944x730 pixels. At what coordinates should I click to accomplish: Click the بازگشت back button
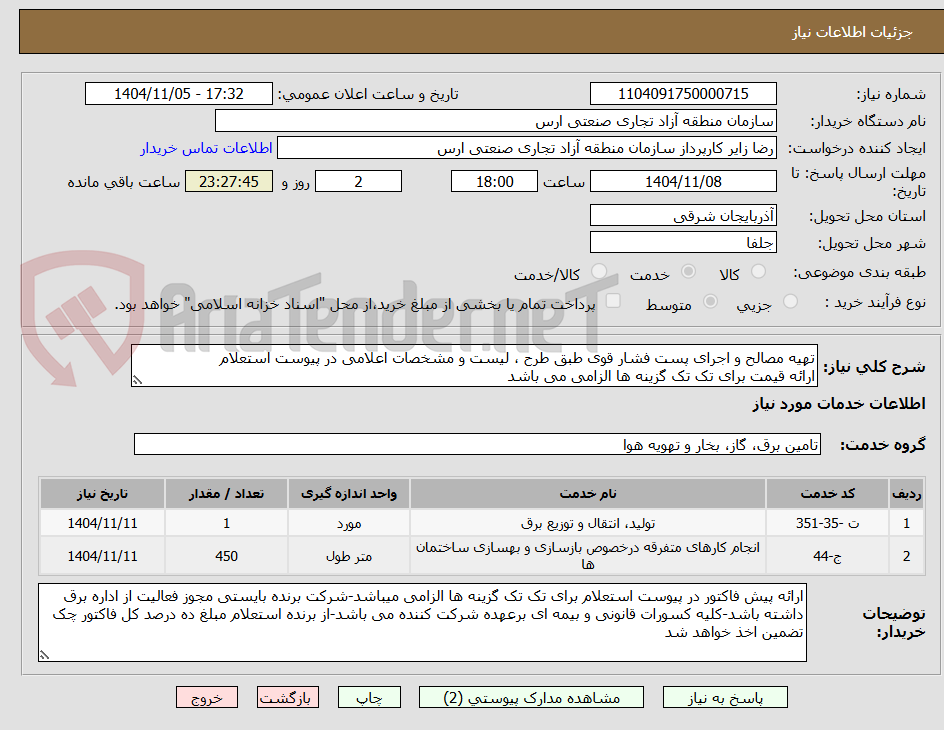(x=287, y=697)
